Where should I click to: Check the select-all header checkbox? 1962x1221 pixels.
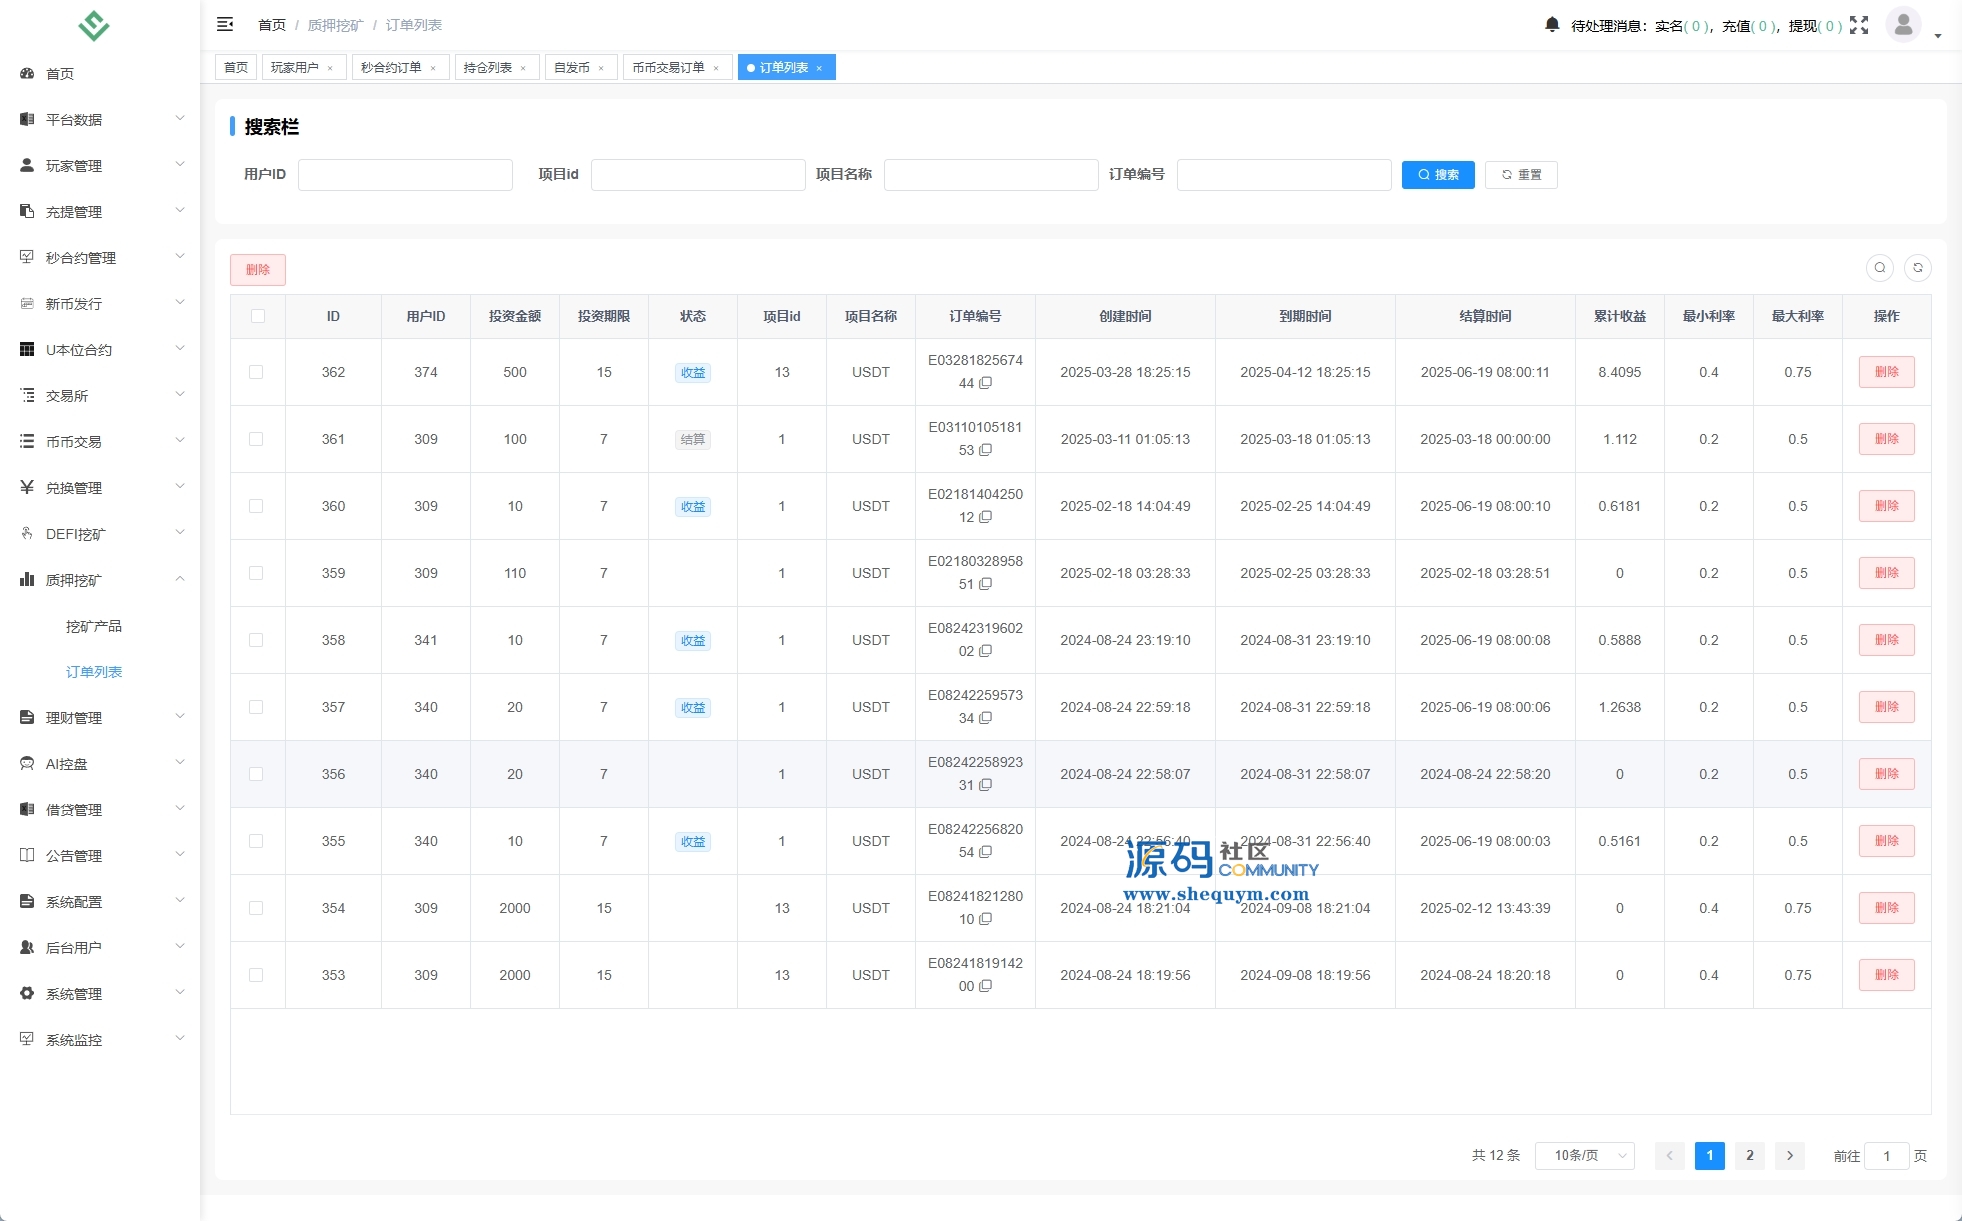click(258, 316)
